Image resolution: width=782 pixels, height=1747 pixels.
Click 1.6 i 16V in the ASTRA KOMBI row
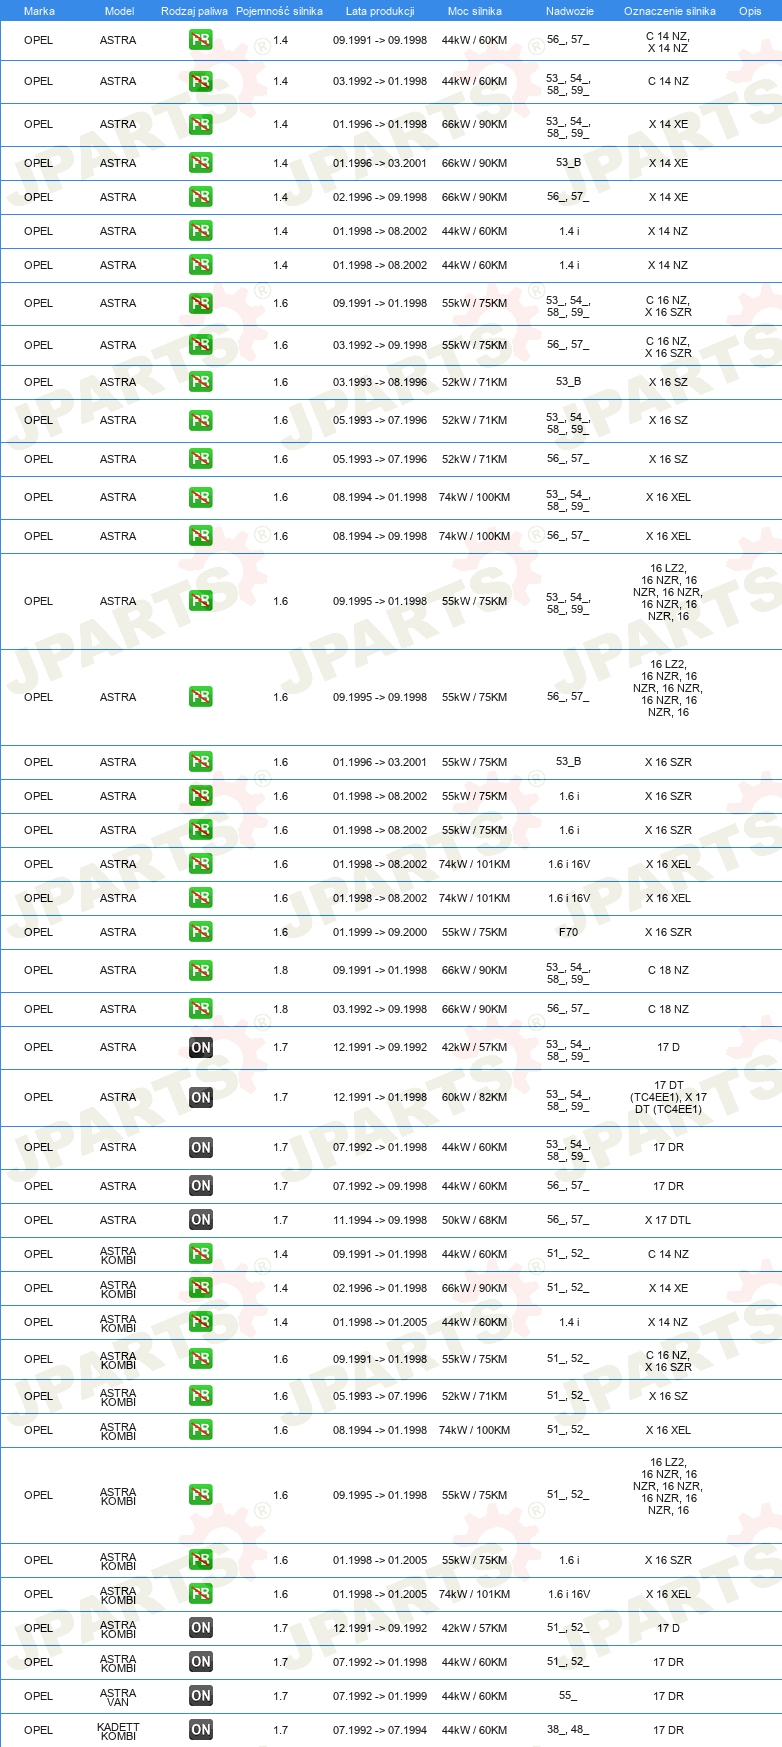[568, 1594]
